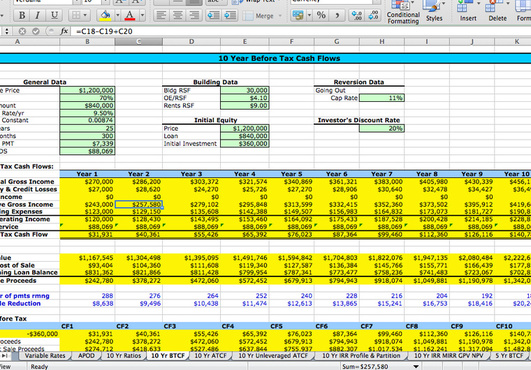Open Conditional Formatting menu

coord(403,12)
